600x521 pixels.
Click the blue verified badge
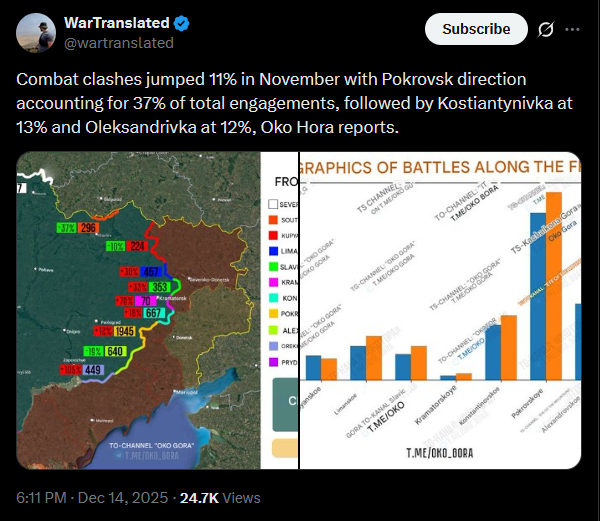tap(181, 23)
